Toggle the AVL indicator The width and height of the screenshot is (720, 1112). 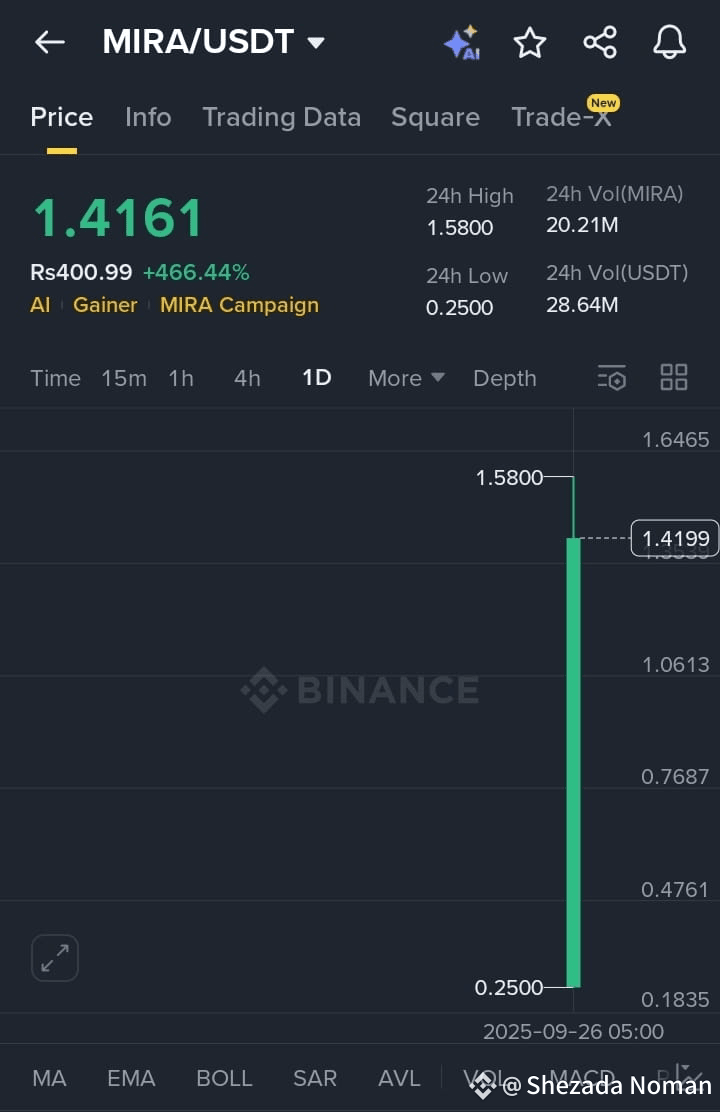coord(399,1079)
